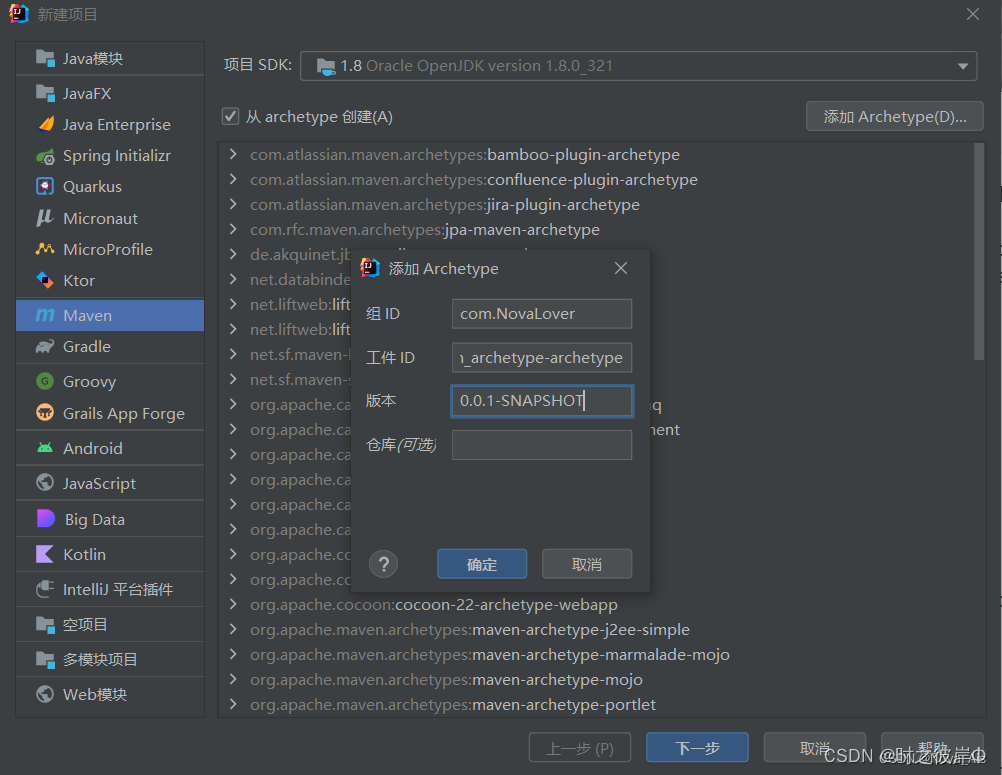Click the 添加 Archetype(D)... button

point(894,116)
